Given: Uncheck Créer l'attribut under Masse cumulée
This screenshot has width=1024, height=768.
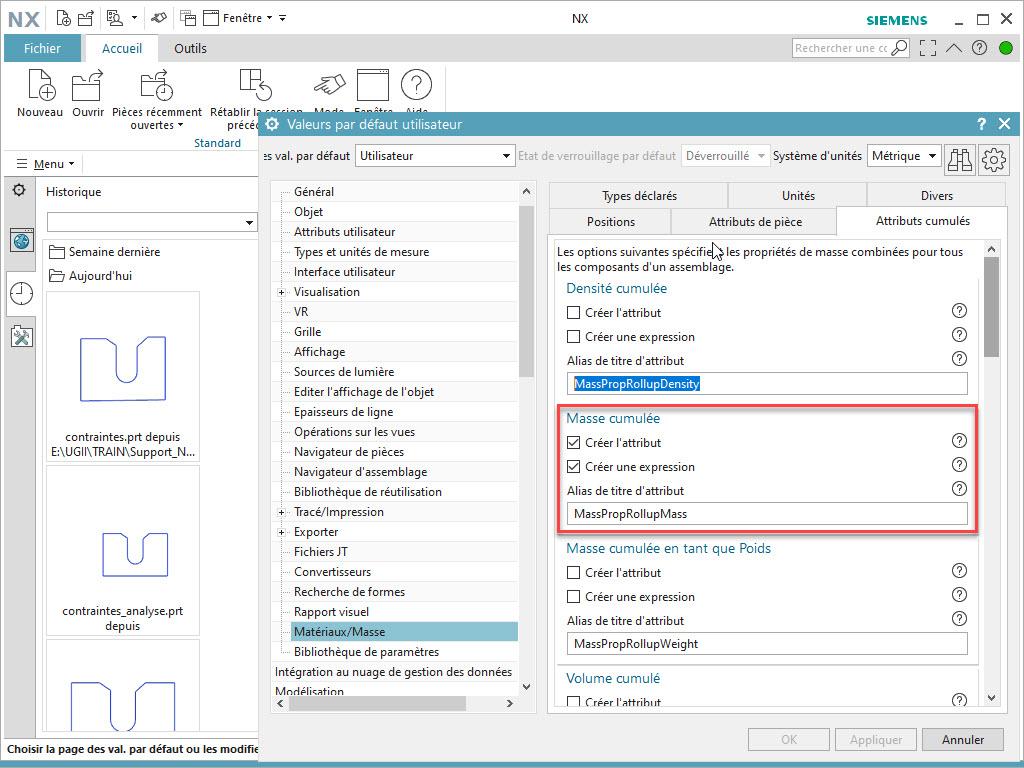Looking at the screenshot, I should click(573, 442).
